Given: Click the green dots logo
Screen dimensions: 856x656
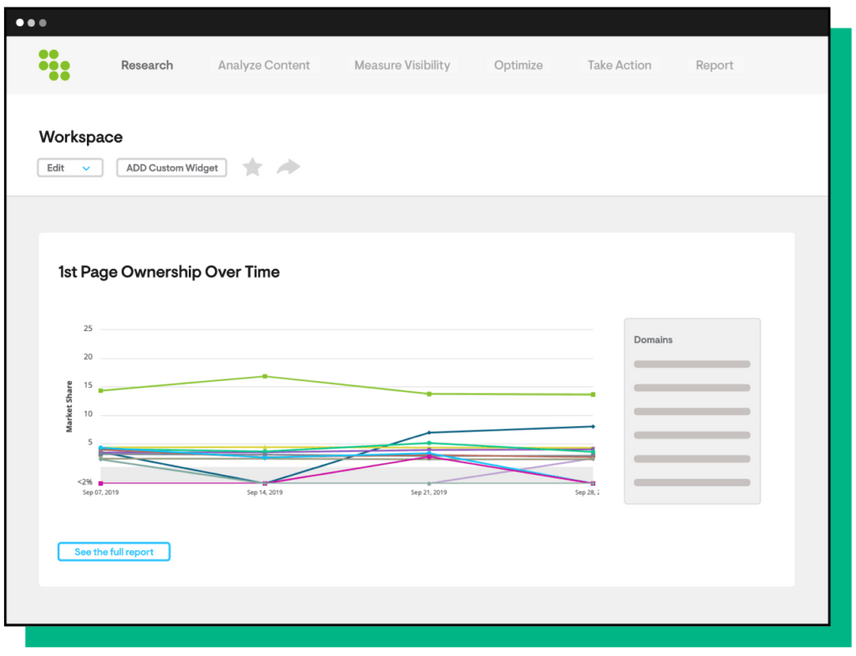Looking at the screenshot, I should tap(54, 65).
